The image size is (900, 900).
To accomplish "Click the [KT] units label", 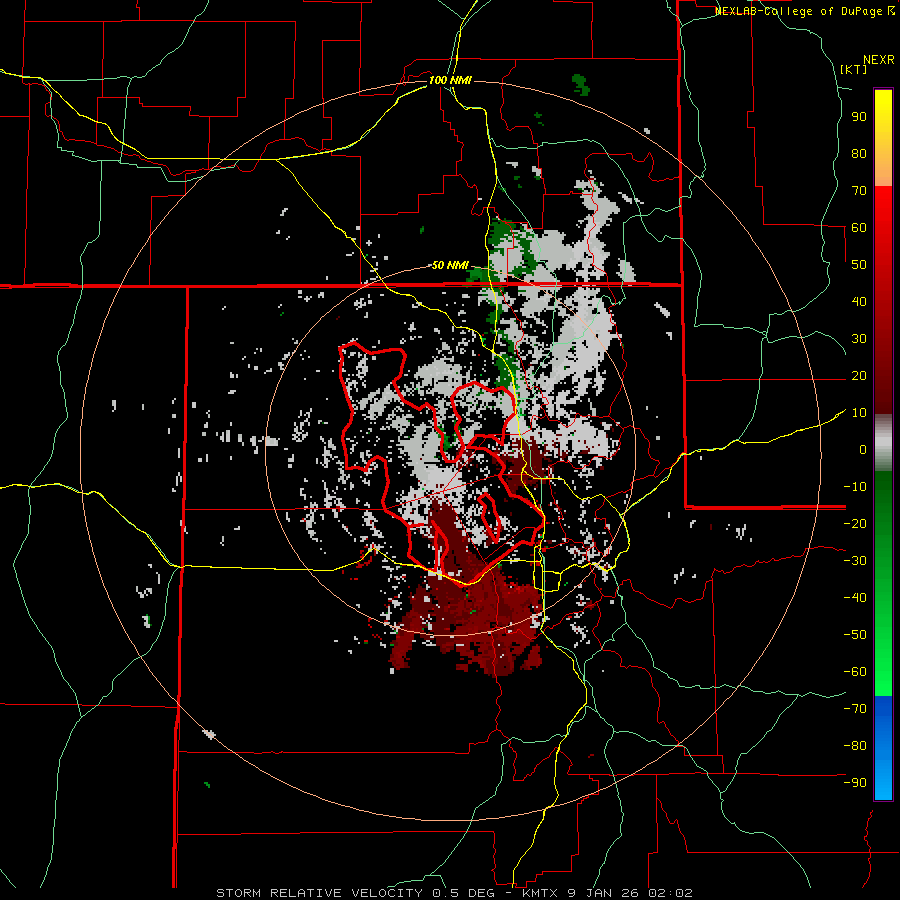I will (854, 69).
